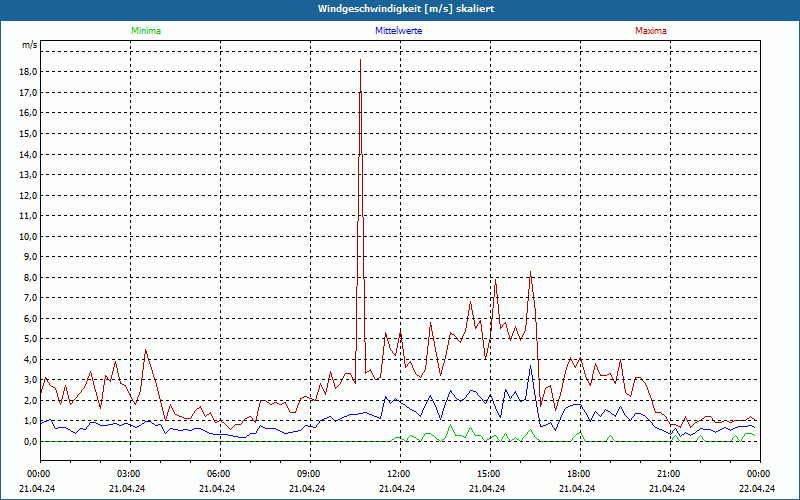
Task: Click the 7,0 y-axis value
Action: click(30, 298)
